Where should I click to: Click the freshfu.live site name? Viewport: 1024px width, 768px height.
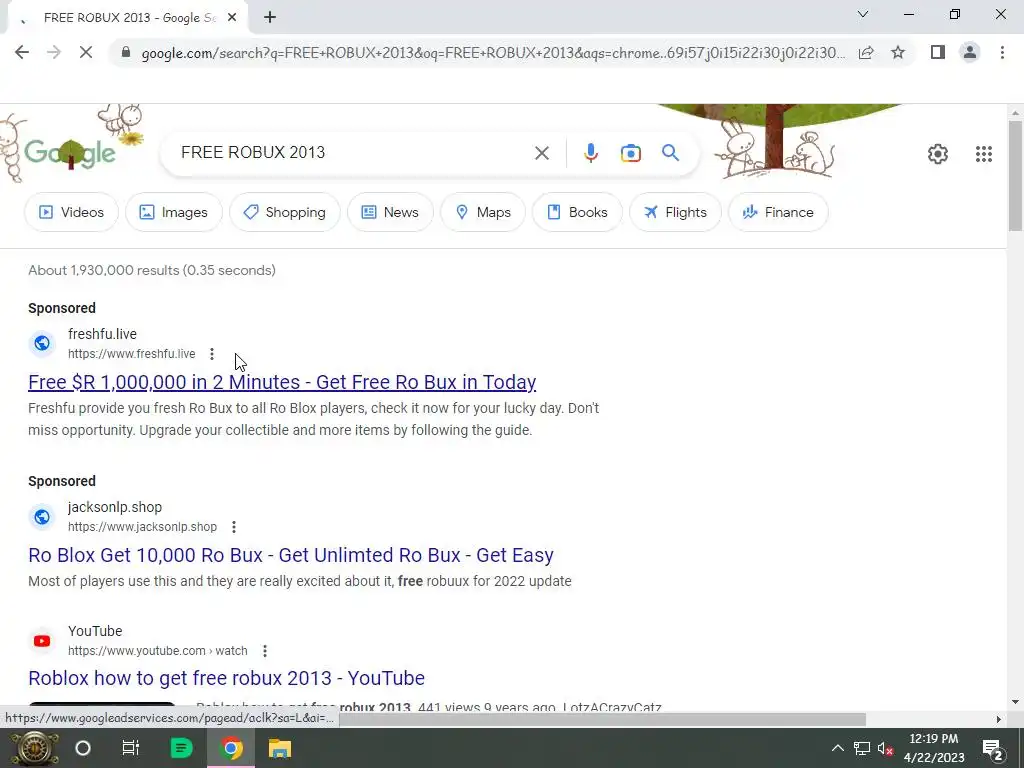click(x=103, y=334)
